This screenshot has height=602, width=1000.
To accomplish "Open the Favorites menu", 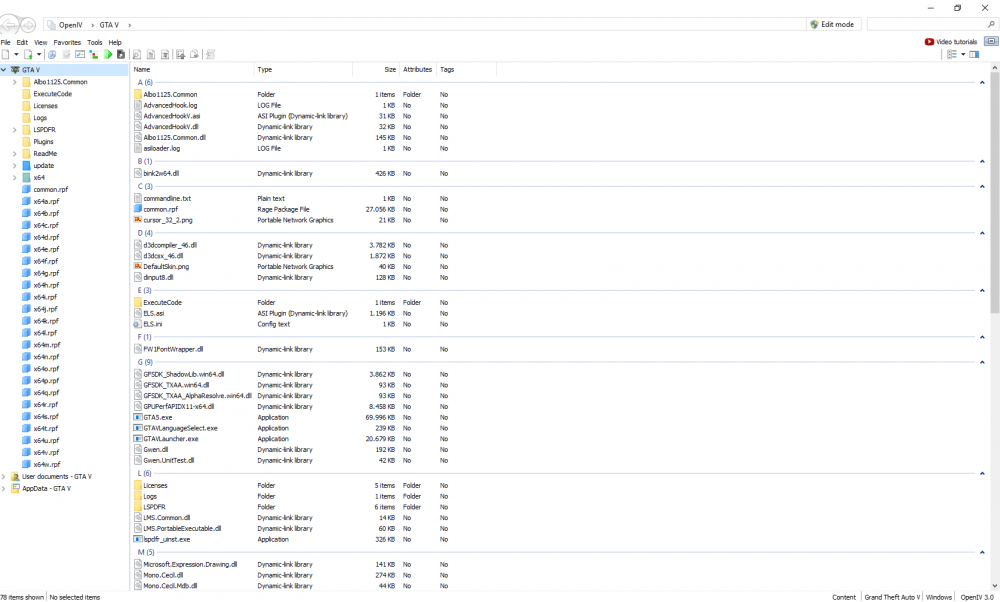I will point(67,43).
